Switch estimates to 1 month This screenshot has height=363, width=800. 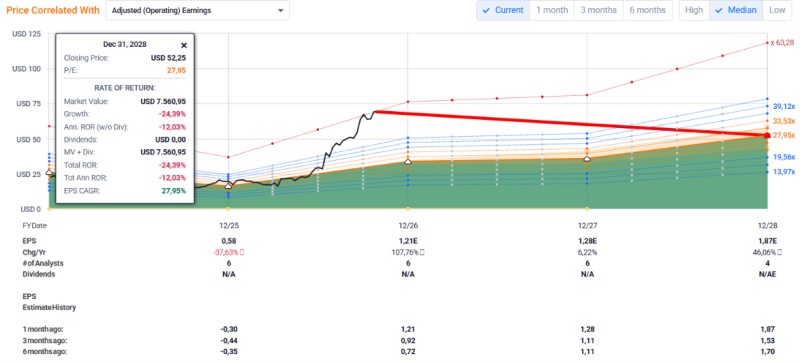[x=552, y=10]
